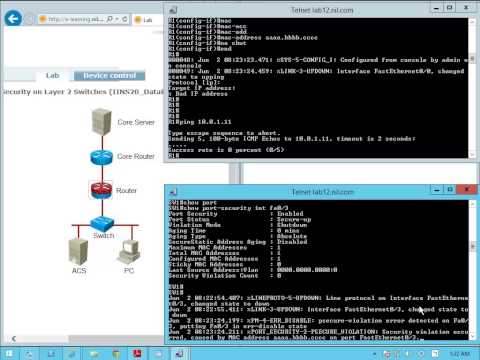The image size is (480, 360).
Task: Open system menu icon of bottom Telnet window
Action: tap(173, 192)
